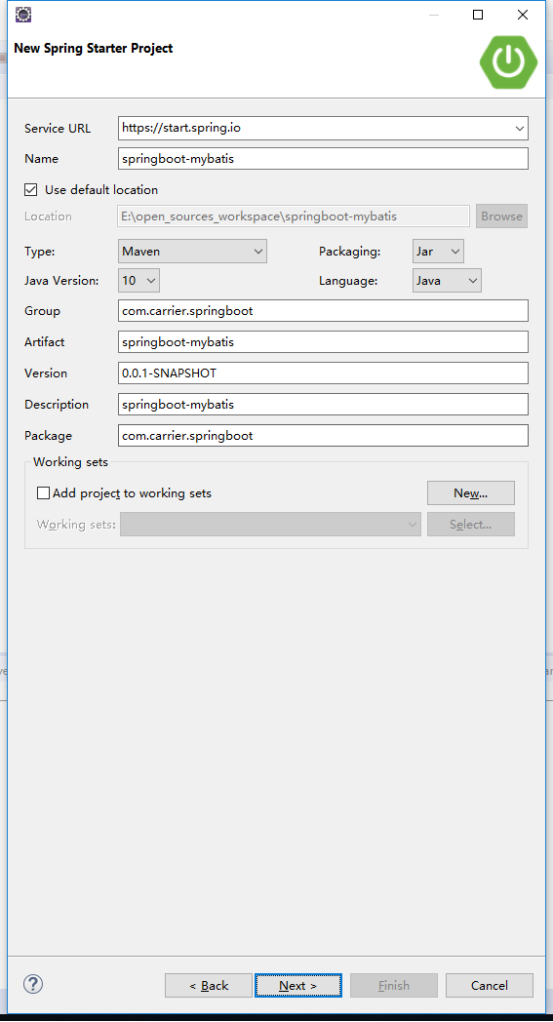Click the Next button
This screenshot has width=553, height=1022.
(298, 986)
